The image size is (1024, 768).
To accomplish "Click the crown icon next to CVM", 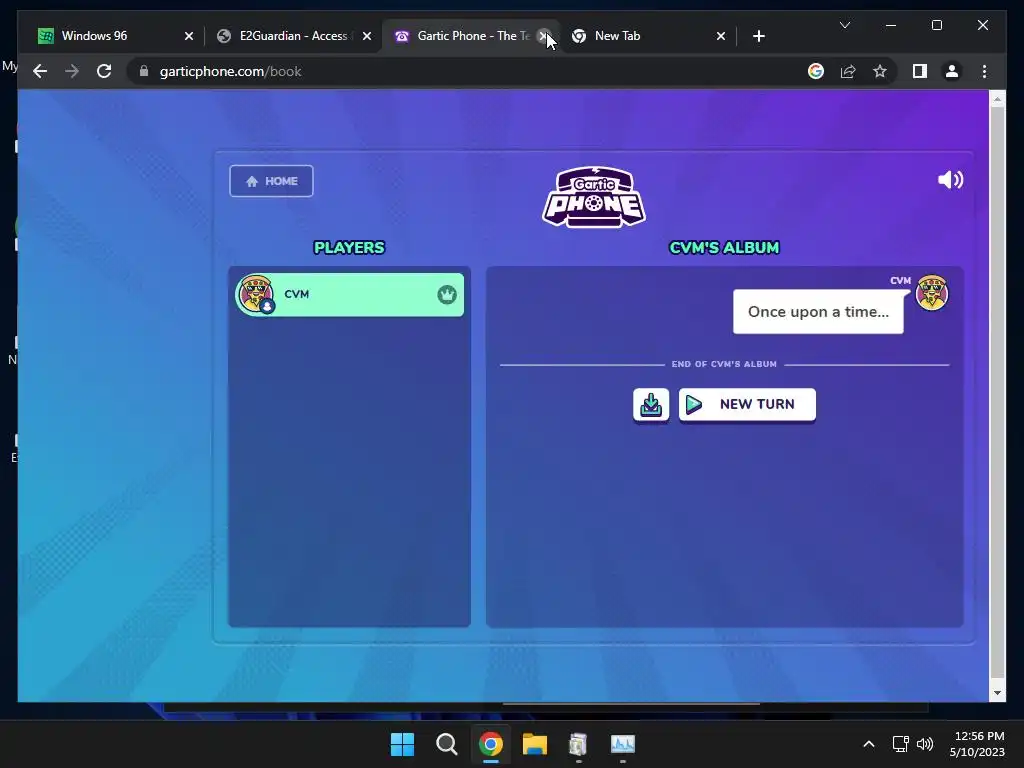I will point(447,295).
